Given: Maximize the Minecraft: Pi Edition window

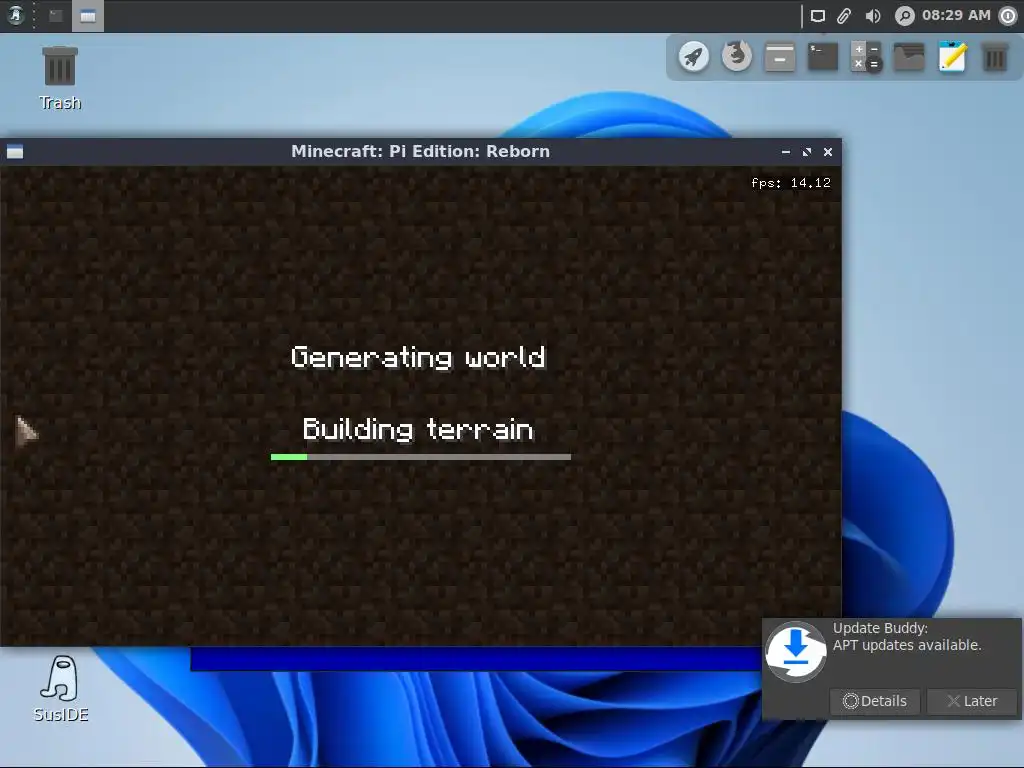Looking at the screenshot, I should coord(807,152).
